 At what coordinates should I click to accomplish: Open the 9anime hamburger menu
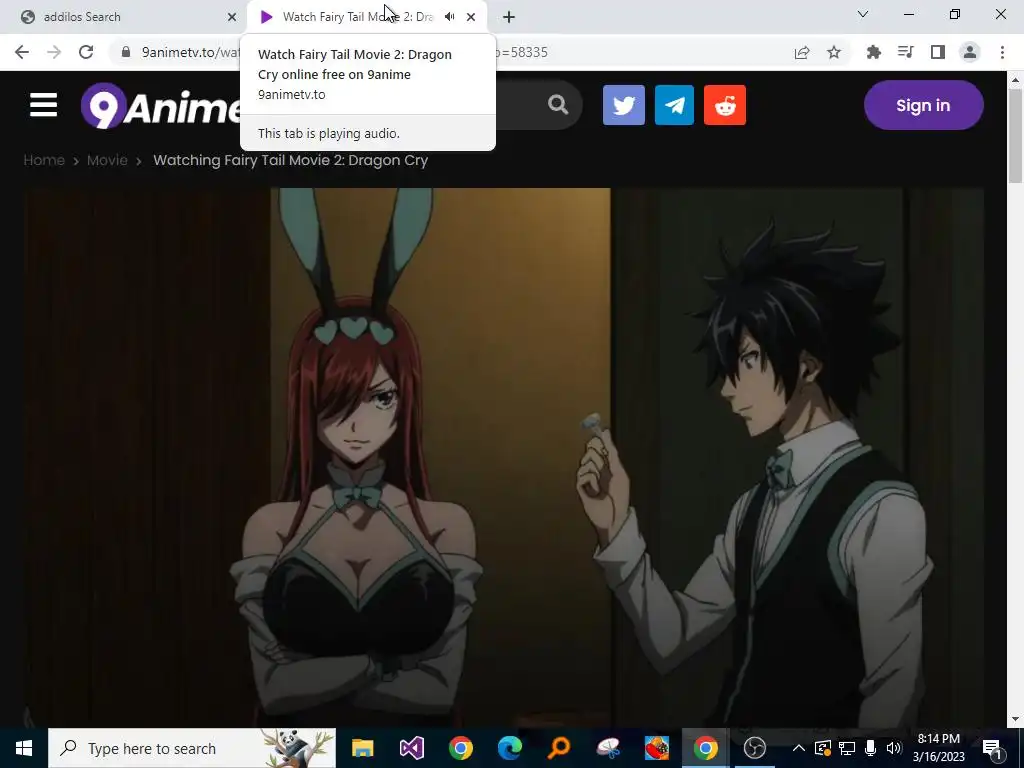tap(43, 105)
